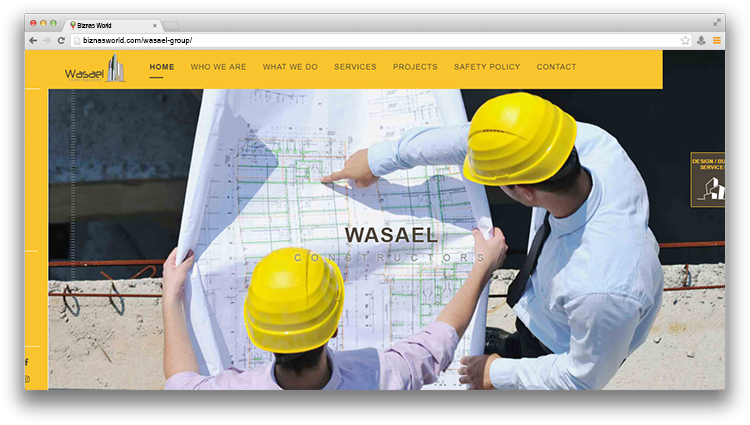Open SAFETY POLICY menu item

[x=487, y=67]
